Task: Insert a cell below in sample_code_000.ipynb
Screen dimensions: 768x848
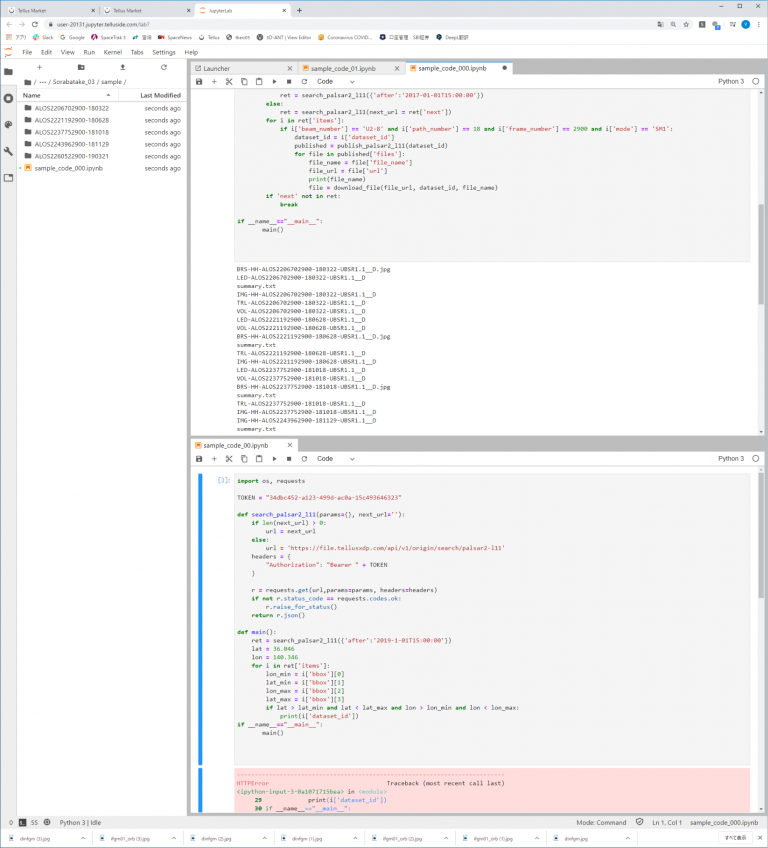Action: tap(214, 82)
